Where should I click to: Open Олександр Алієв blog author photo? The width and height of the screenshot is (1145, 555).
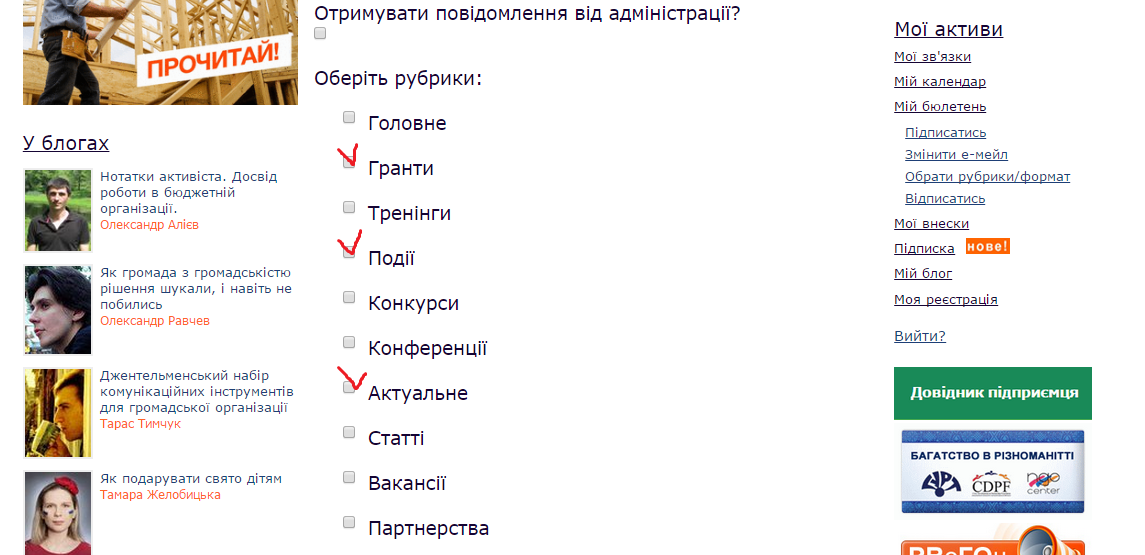(58, 210)
